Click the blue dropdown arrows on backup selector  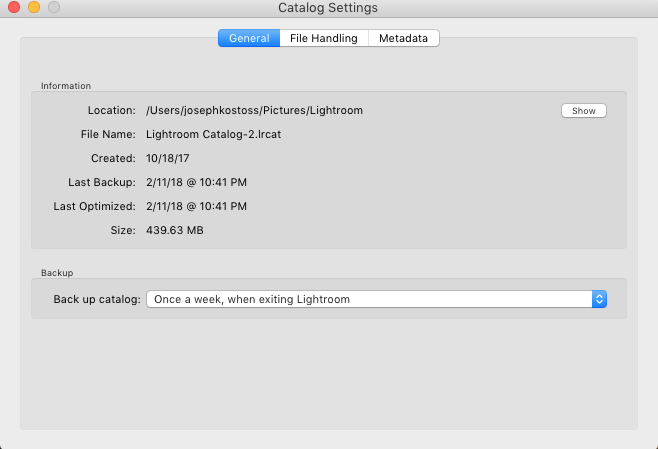(x=599, y=299)
